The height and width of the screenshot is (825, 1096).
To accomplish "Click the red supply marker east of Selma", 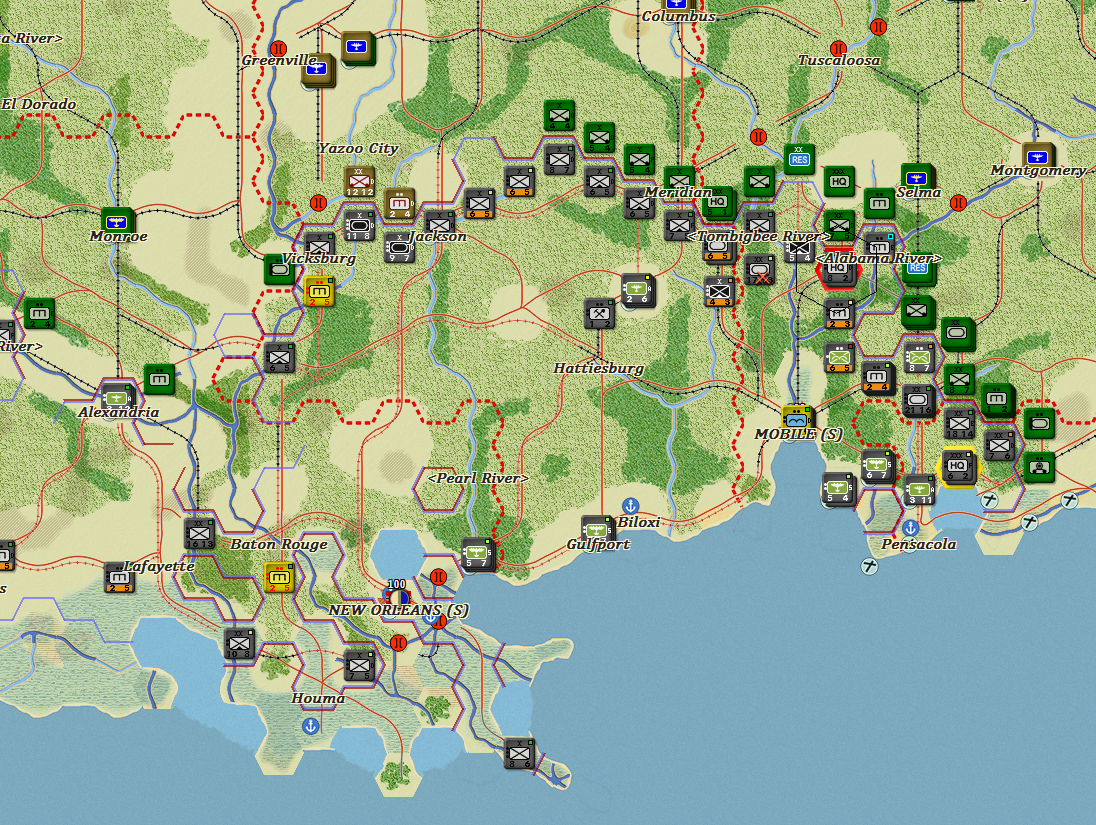I will 958,203.
